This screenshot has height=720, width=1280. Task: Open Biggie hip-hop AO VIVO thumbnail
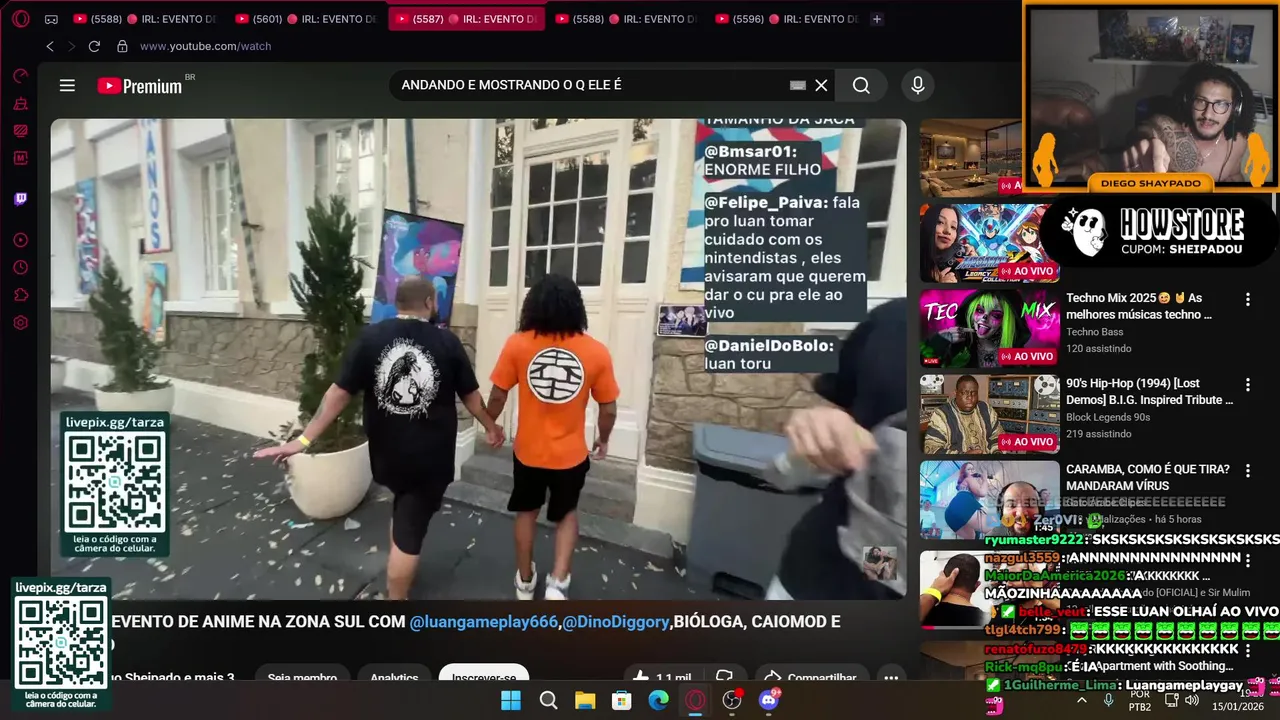(989, 414)
